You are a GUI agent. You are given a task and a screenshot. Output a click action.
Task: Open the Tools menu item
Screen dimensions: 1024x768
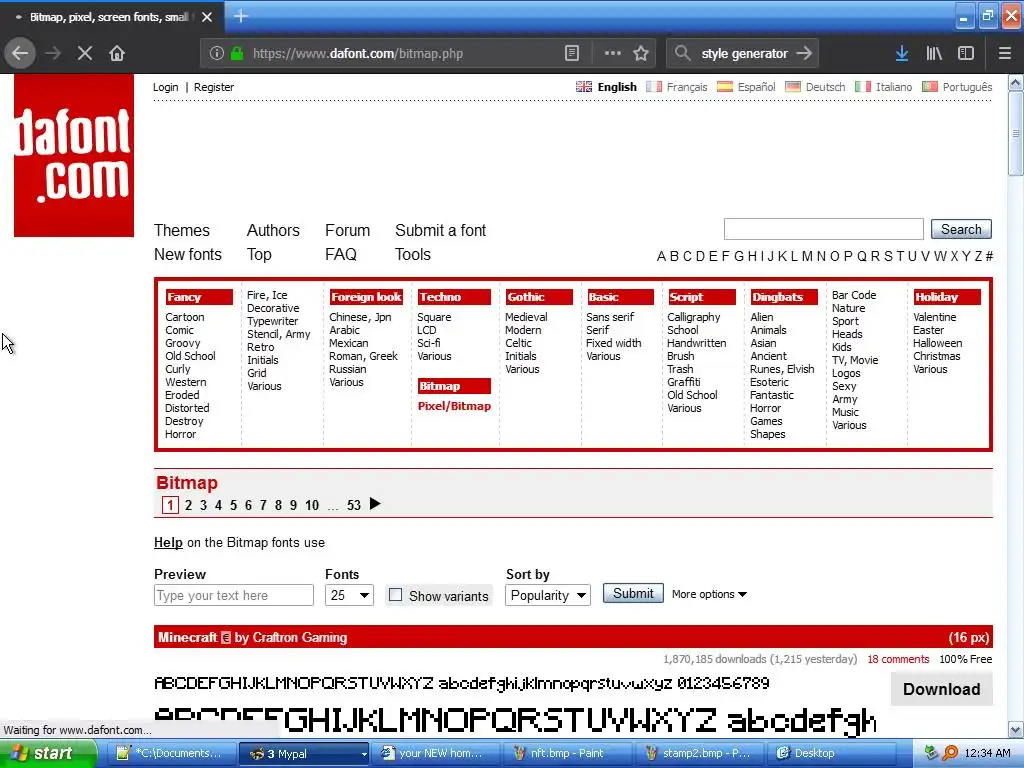(413, 255)
